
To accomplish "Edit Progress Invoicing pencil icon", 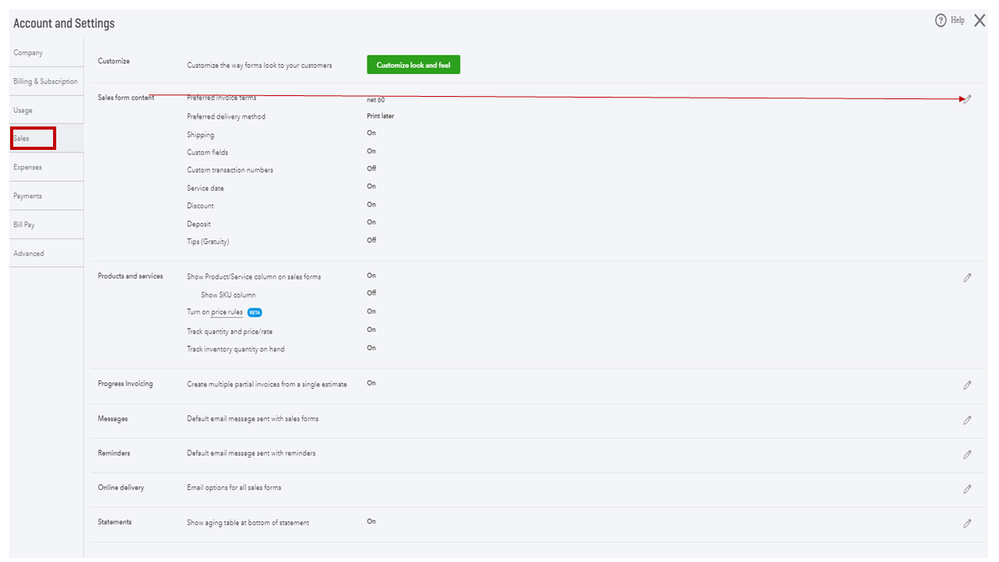I will [967, 385].
